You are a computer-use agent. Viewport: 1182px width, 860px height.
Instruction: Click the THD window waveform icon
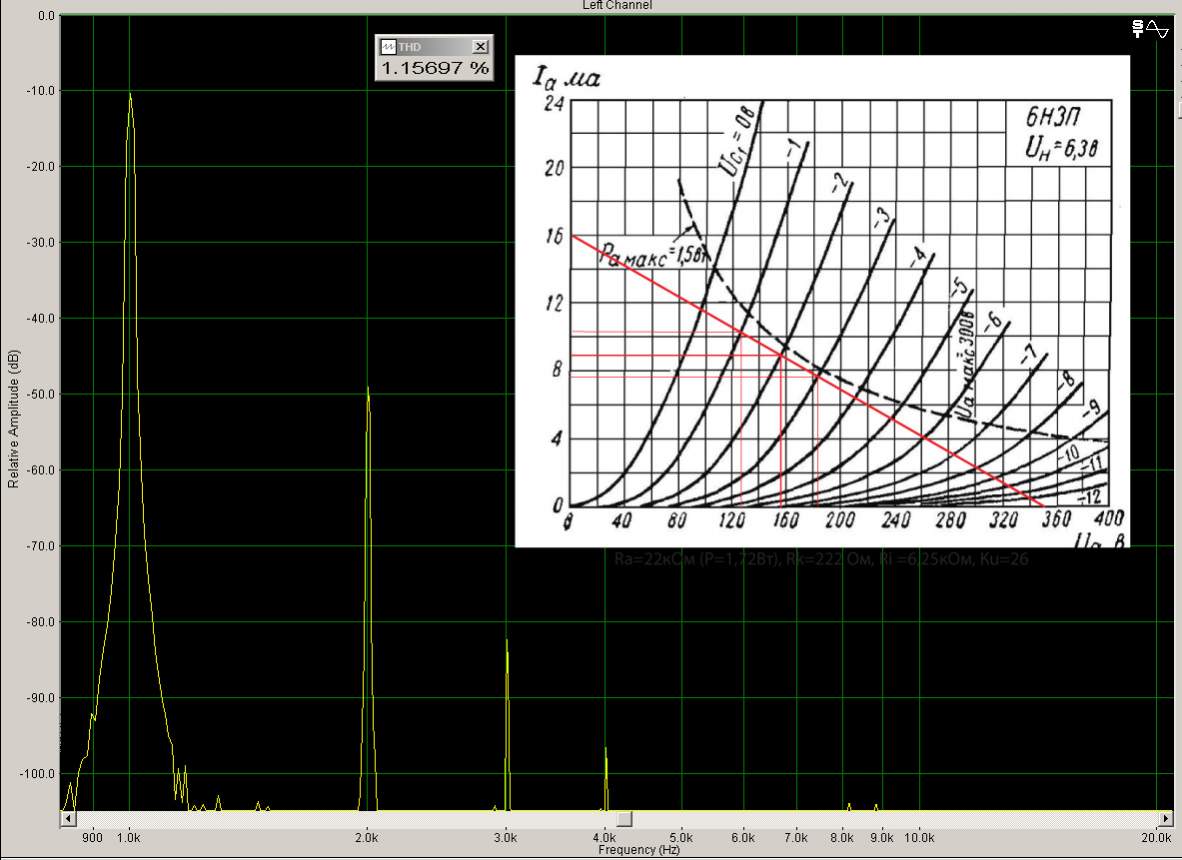point(387,47)
